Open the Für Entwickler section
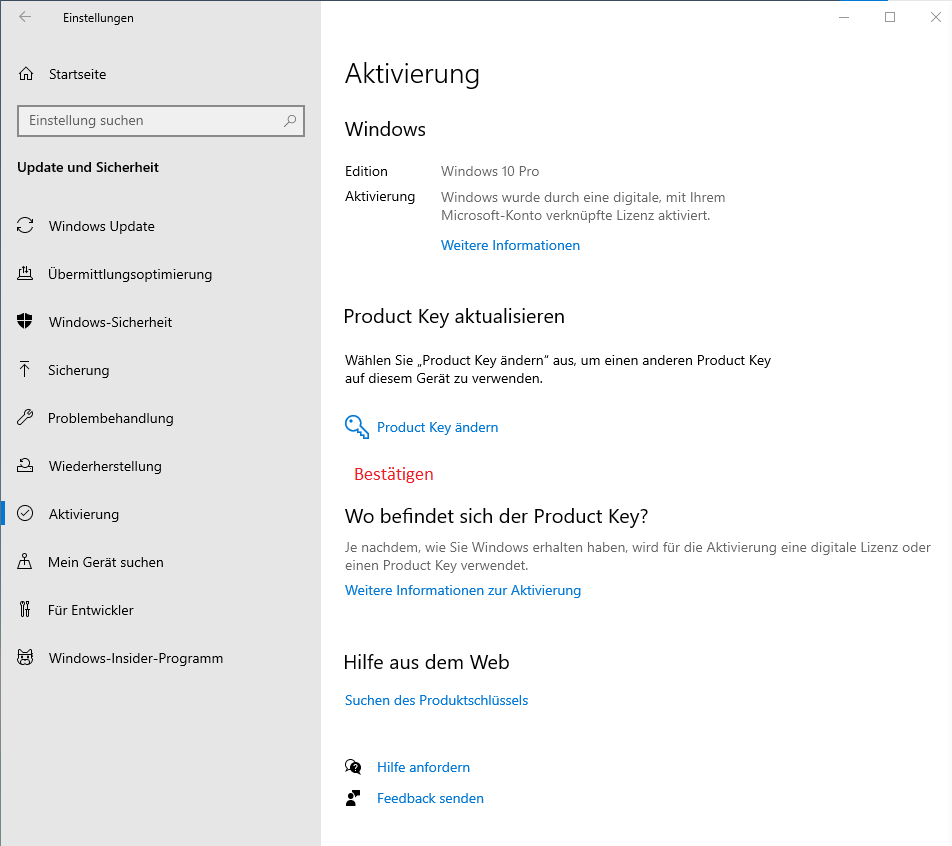The height and width of the screenshot is (846, 952). (90, 610)
